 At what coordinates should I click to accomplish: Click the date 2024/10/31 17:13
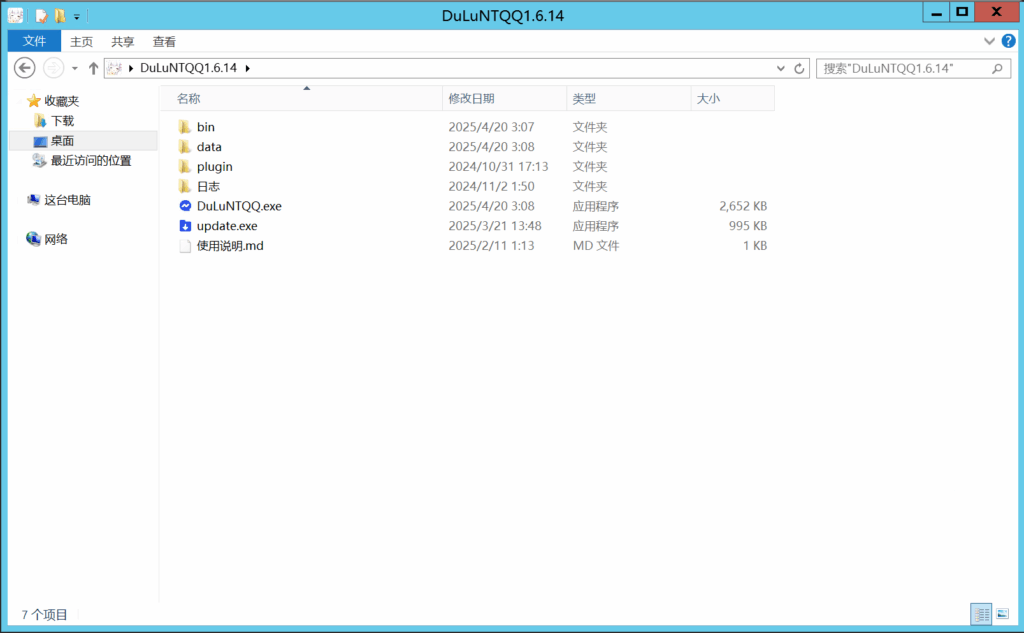point(498,167)
